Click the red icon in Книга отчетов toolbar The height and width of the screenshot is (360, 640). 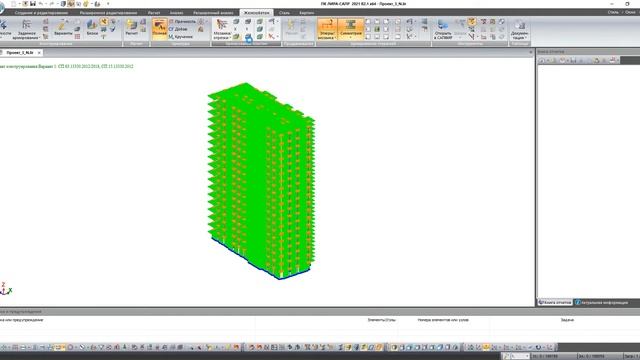click(x=613, y=60)
